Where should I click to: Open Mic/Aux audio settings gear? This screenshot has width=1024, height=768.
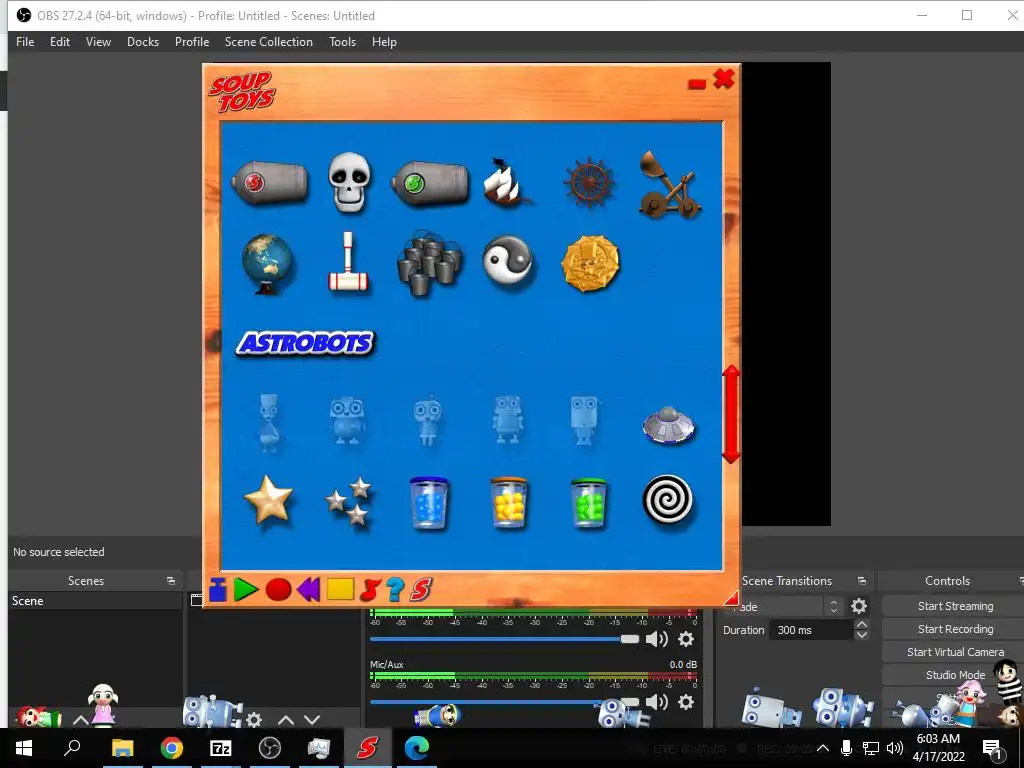click(686, 702)
